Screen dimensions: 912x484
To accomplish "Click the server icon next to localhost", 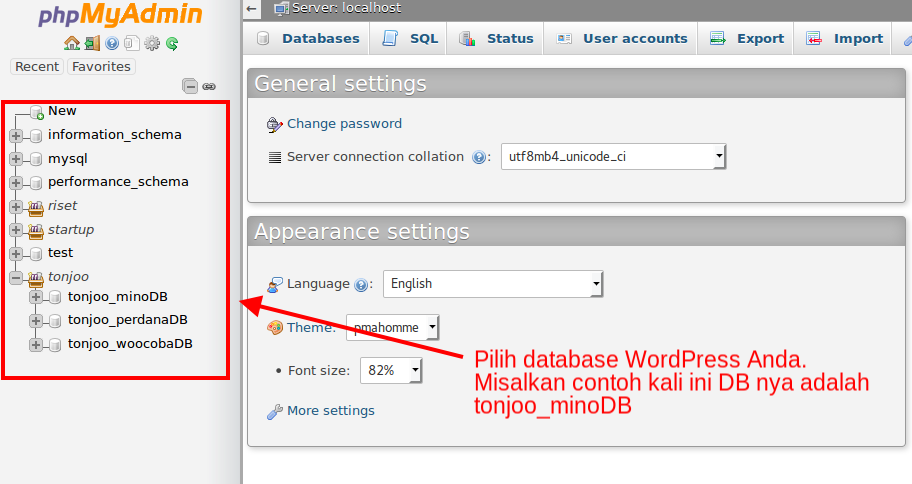I will [x=282, y=9].
